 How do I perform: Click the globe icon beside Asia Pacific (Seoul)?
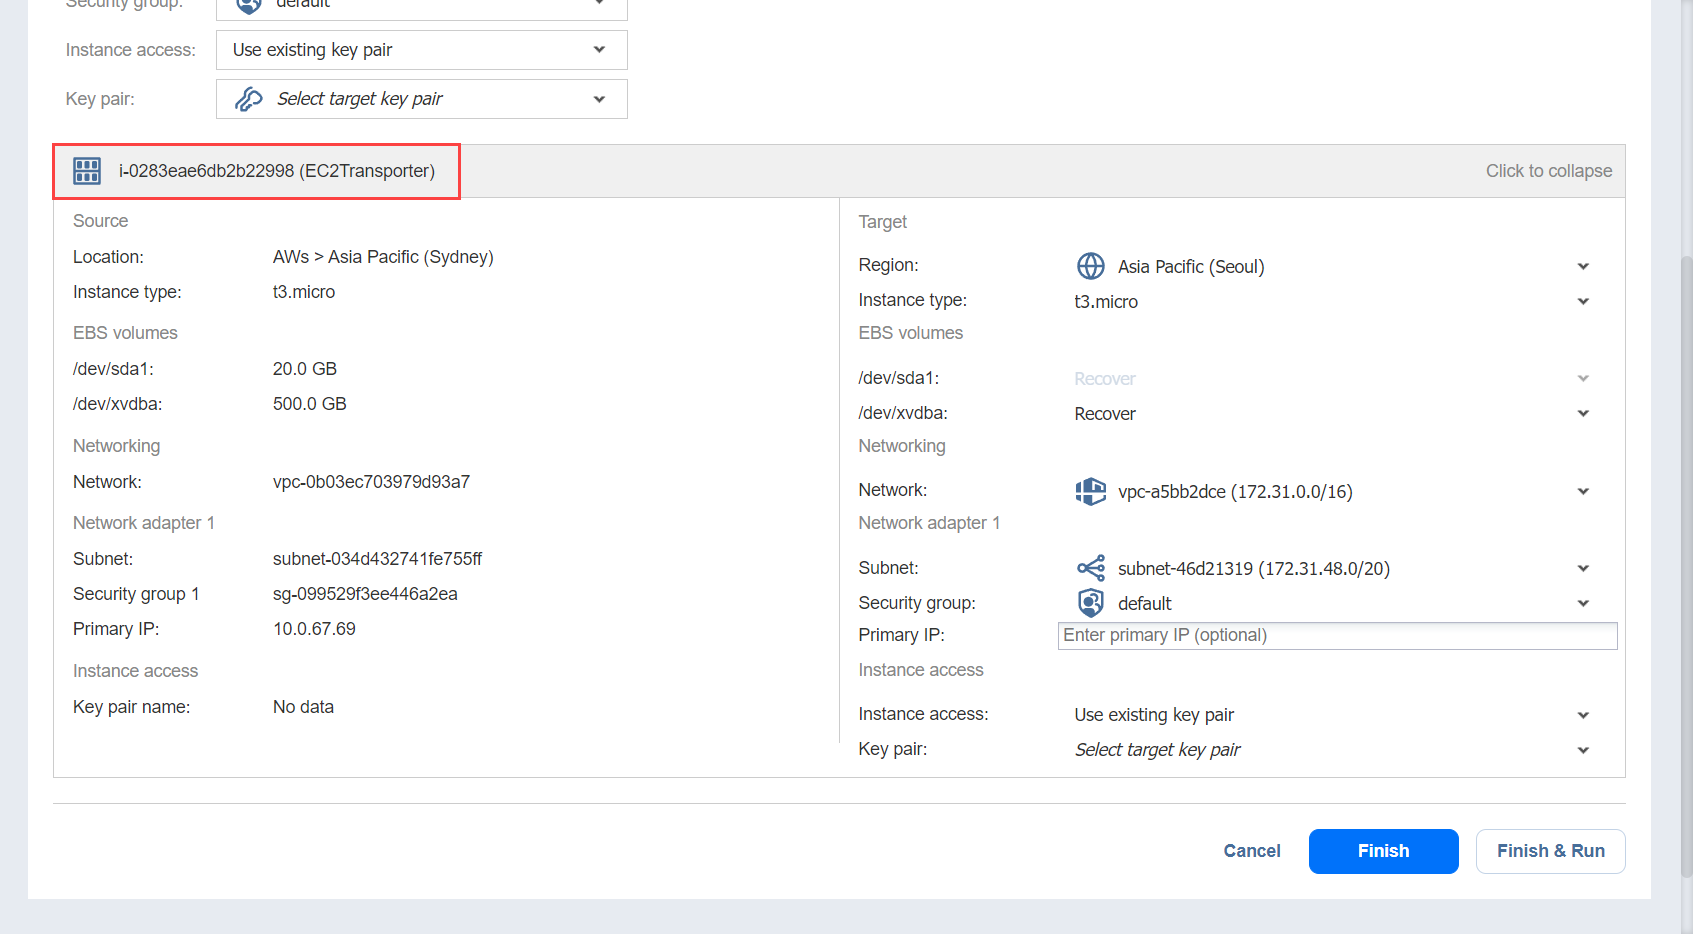1090,266
